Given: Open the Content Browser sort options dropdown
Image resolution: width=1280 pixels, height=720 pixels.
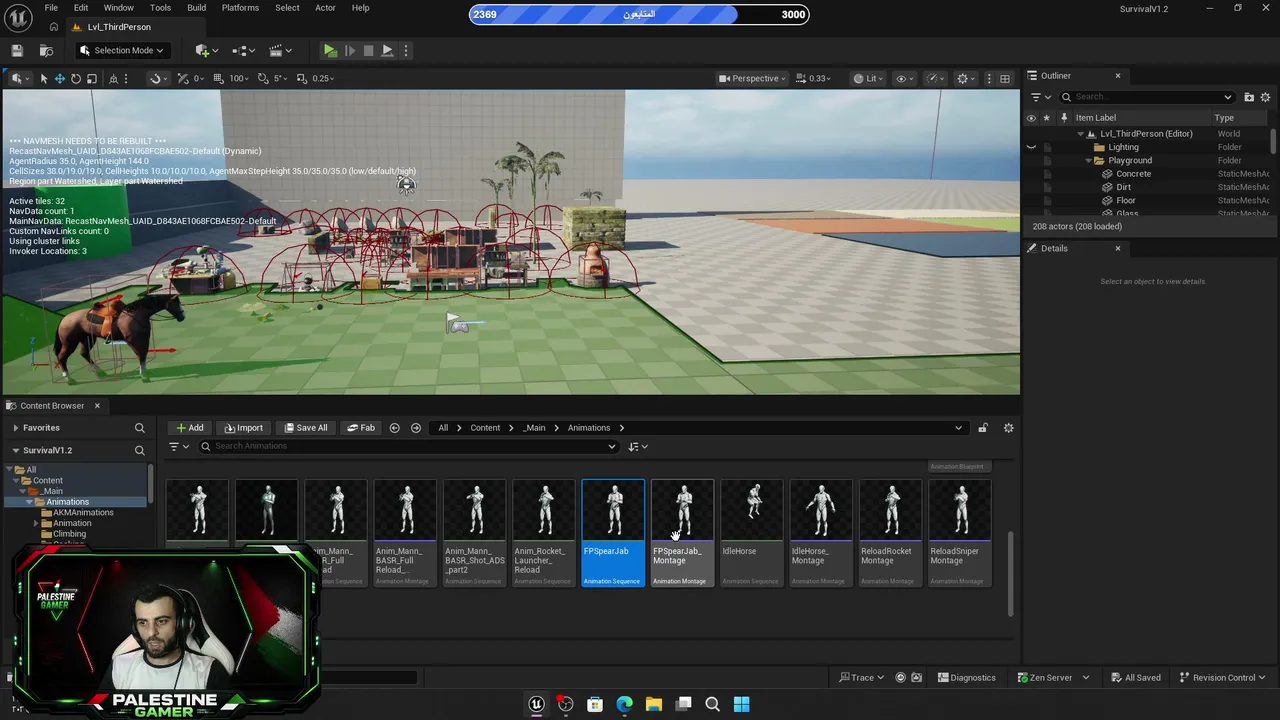Looking at the screenshot, I should (638, 446).
